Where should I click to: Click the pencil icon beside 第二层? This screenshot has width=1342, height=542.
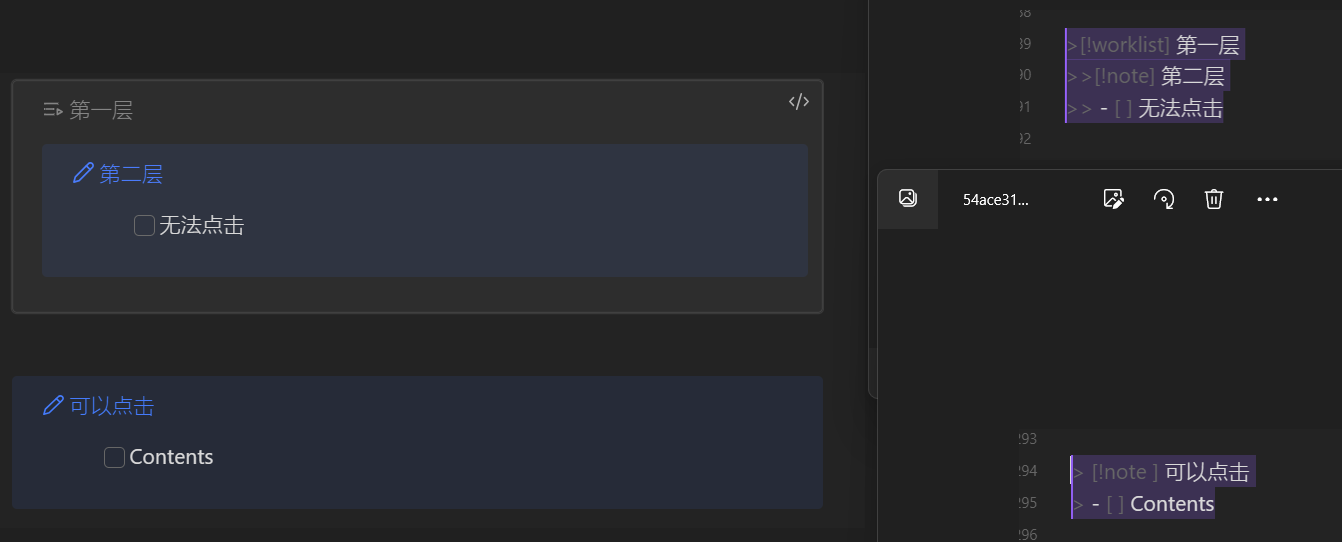tap(83, 174)
